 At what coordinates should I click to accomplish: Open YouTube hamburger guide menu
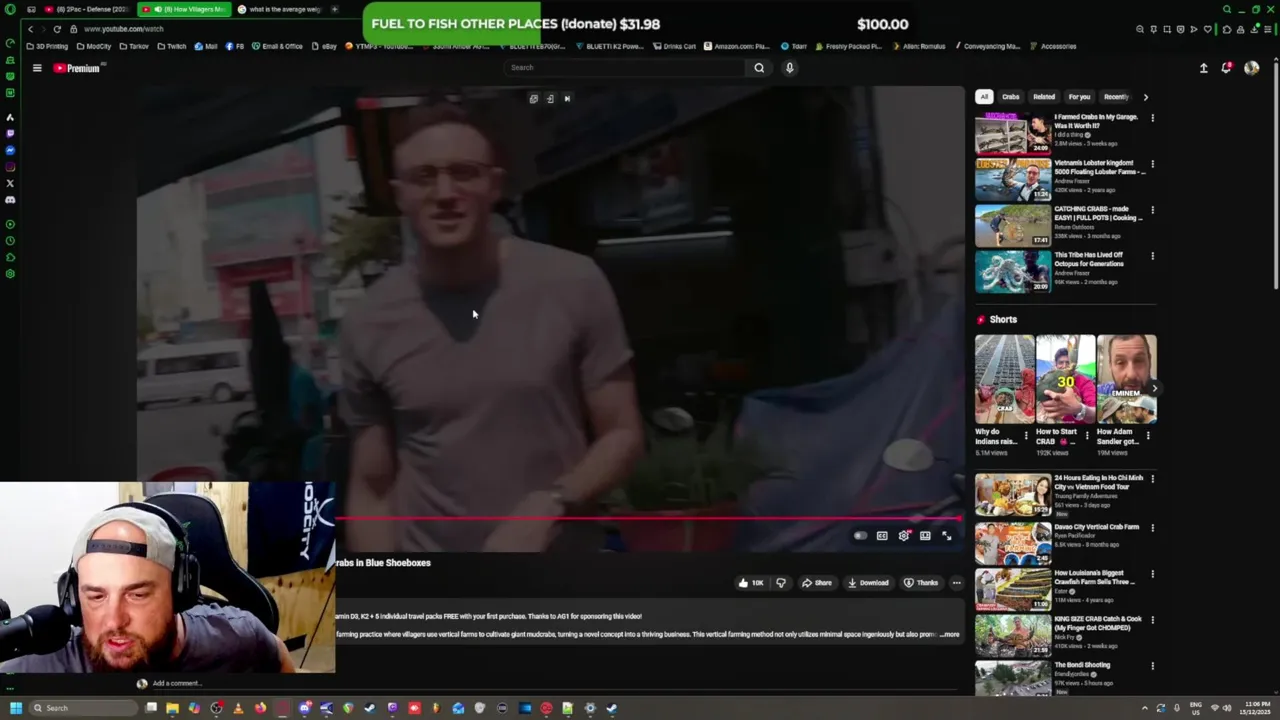(37, 68)
